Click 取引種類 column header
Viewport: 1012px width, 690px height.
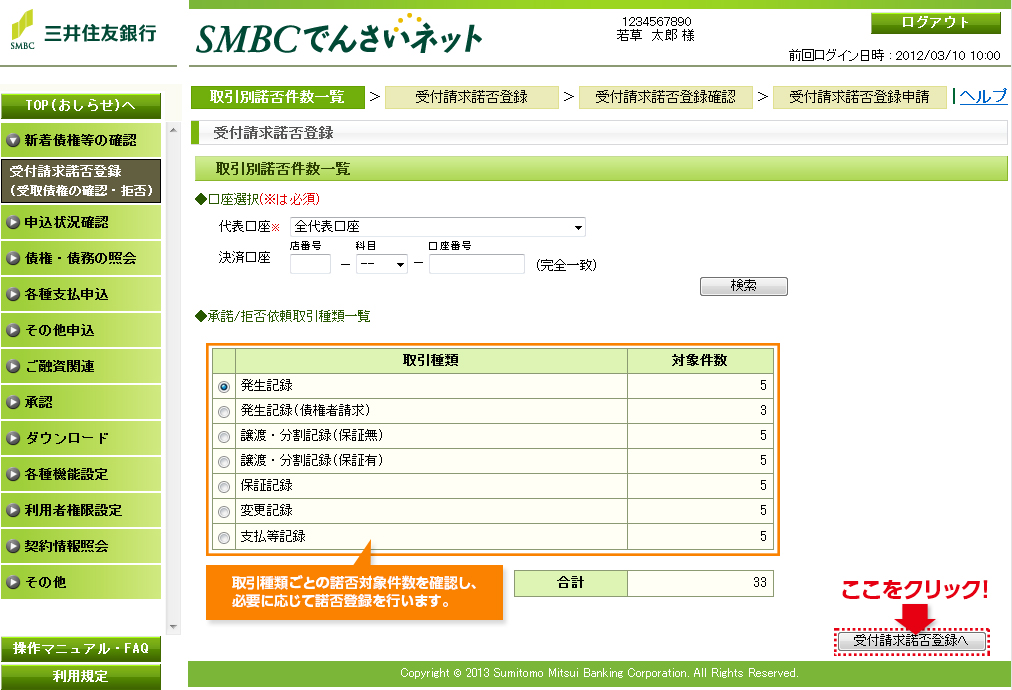(431, 360)
